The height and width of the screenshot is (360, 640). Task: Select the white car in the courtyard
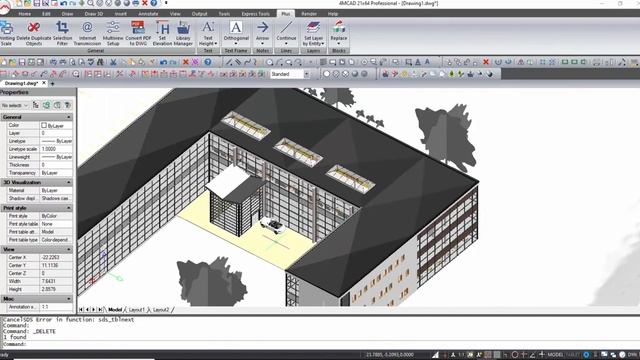coord(272,225)
